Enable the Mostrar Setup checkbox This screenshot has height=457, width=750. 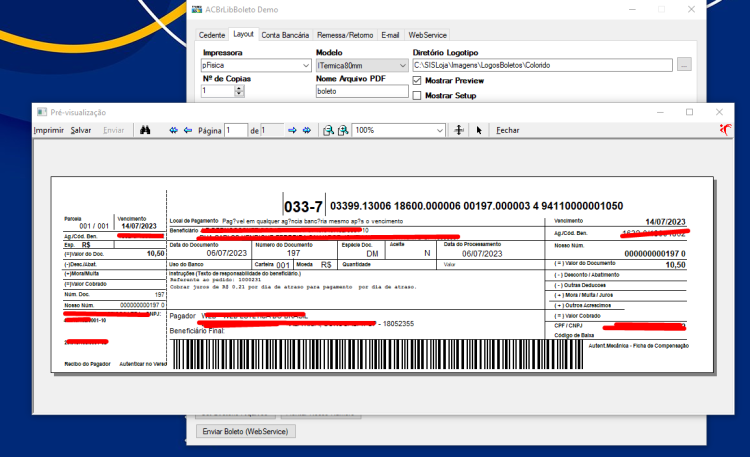pyautogui.click(x=417, y=96)
